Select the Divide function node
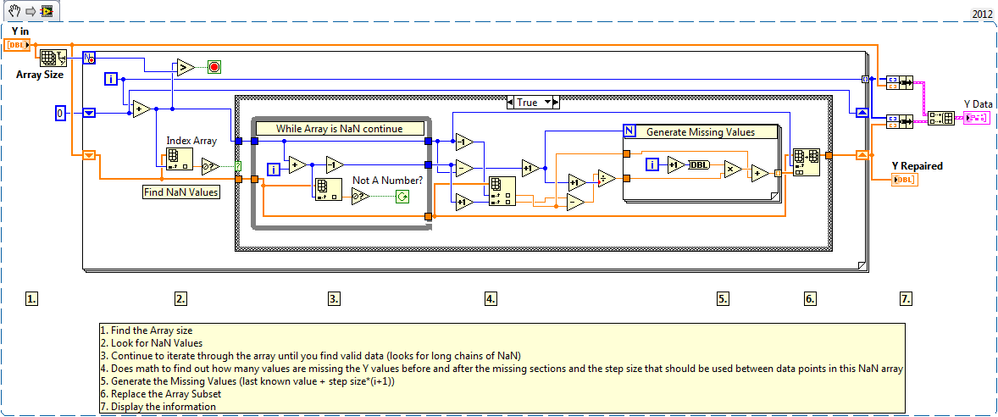The image size is (998, 417). click(606, 179)
